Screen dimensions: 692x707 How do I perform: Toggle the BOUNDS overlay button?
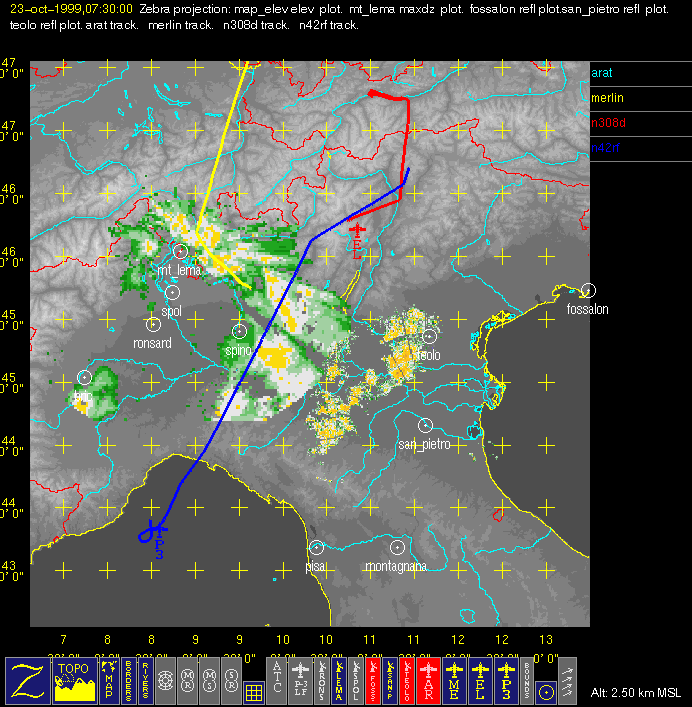point(527,680)
